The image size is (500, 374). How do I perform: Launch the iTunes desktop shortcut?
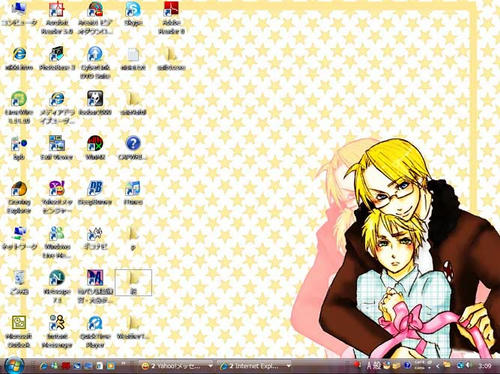(133, 193)
